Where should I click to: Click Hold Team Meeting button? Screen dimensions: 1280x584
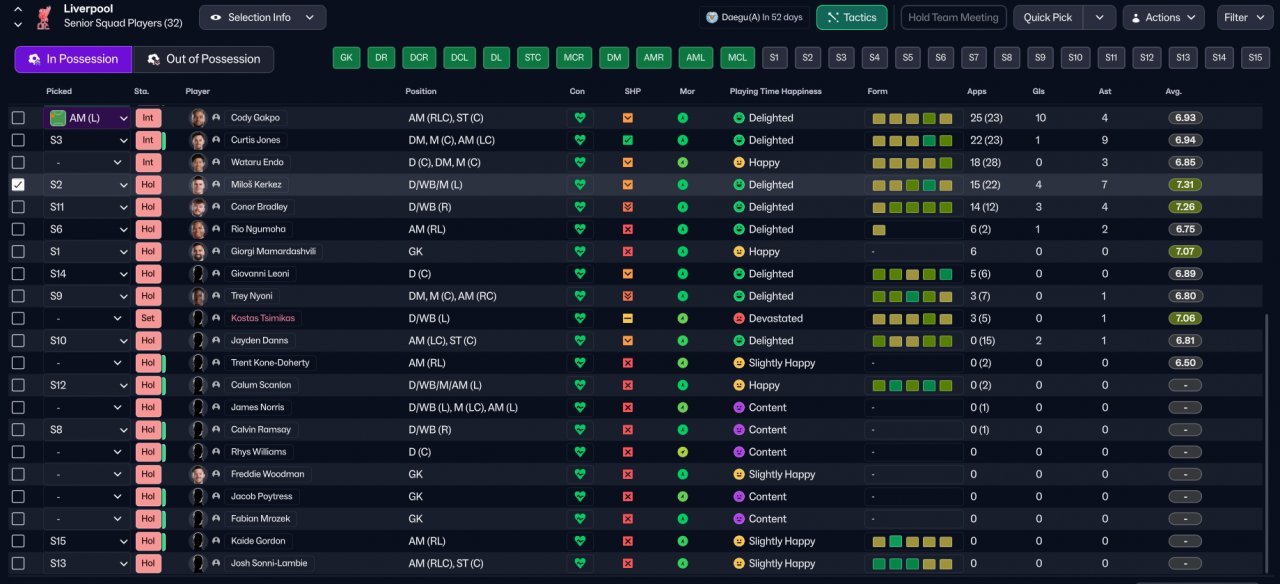click(x=953, y=17)
